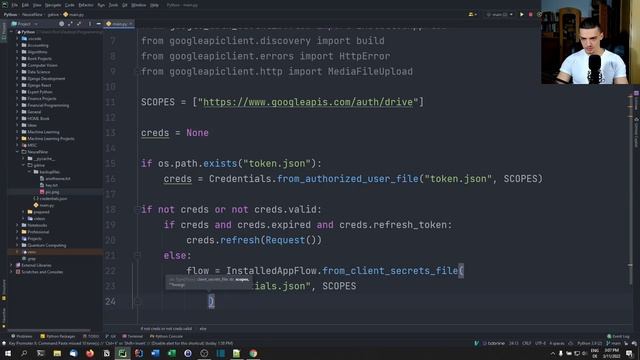Viewport: 640px width, 360px height.
Task: Collapse the gdrive folder
Action: [24, 165]
